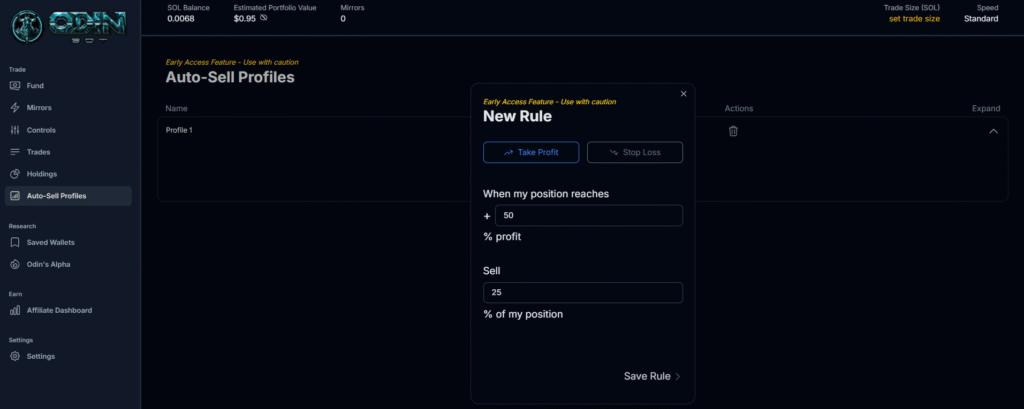
Task: Close the New Rule dialog
Action: [684, 94]
